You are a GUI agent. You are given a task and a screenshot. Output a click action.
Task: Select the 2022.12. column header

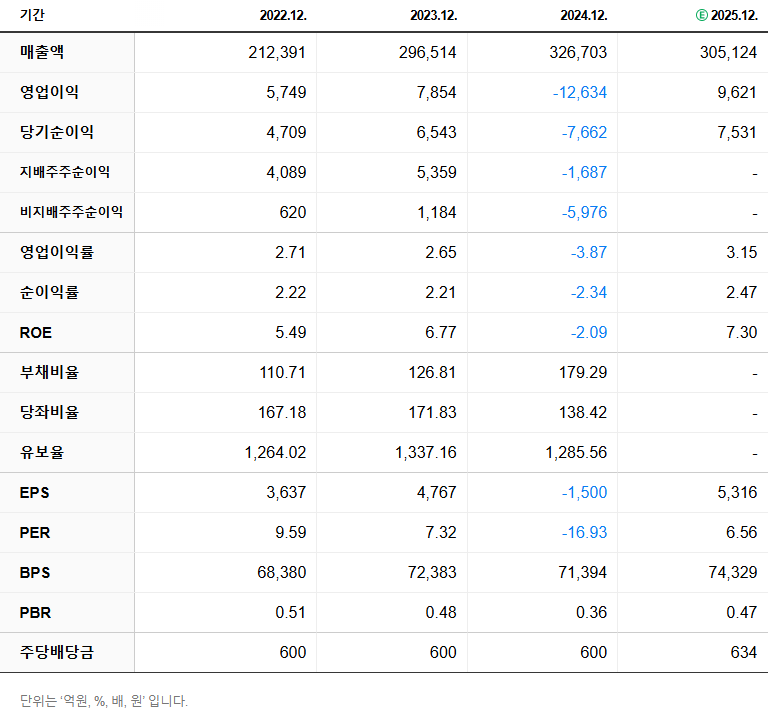click(x=283, y=15)
